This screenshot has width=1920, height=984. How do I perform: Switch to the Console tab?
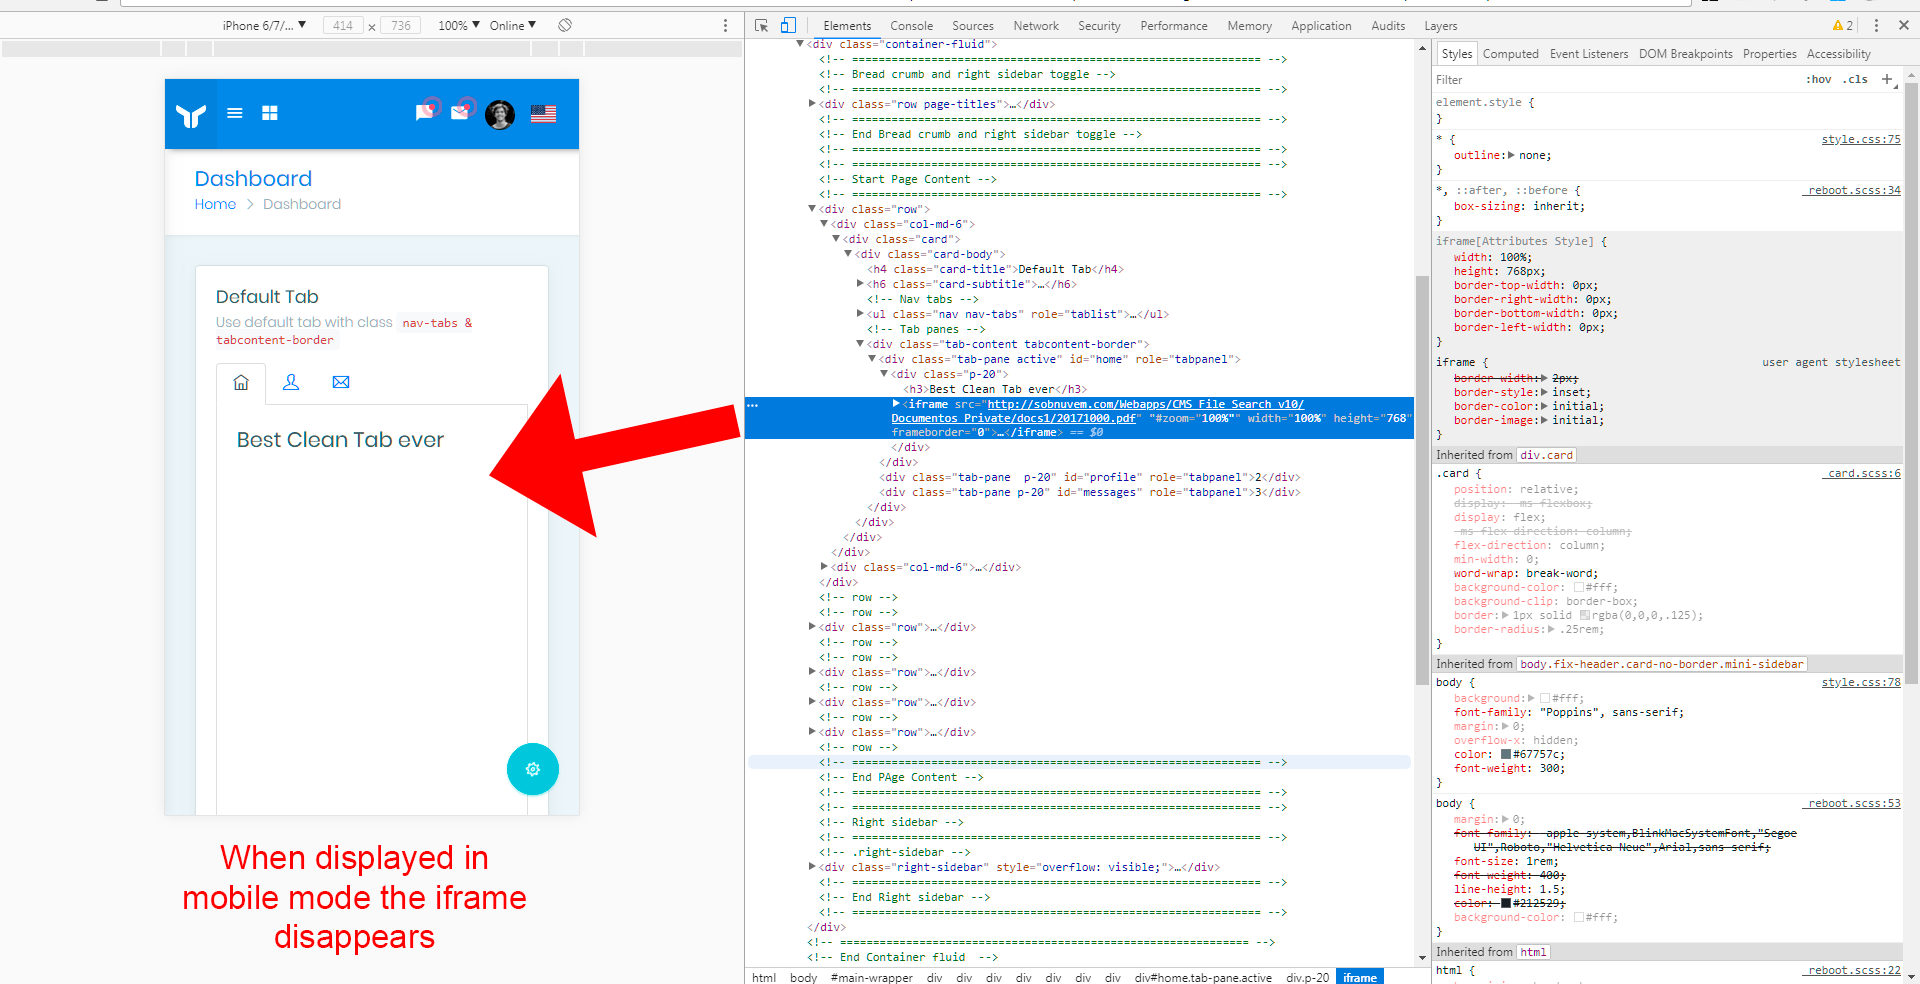point(911,26)
